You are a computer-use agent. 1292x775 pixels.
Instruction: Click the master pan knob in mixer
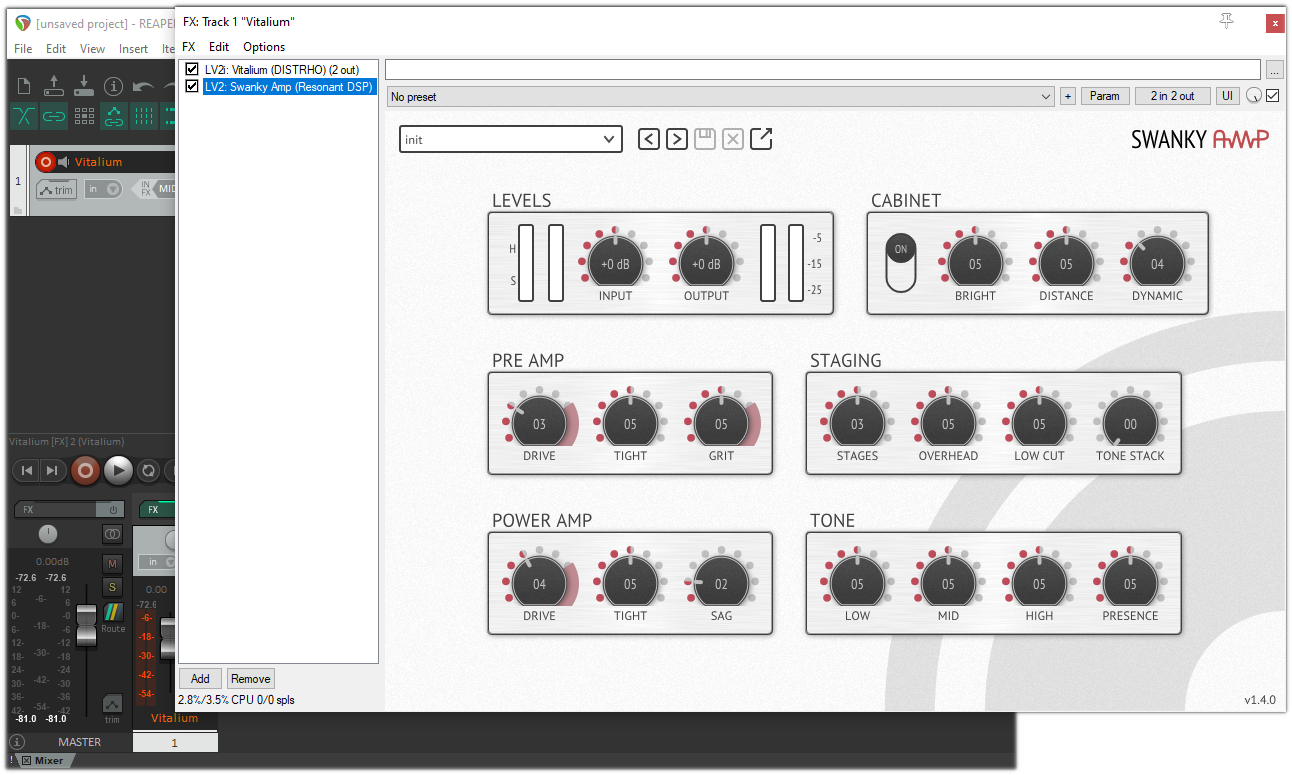[48, 535]
